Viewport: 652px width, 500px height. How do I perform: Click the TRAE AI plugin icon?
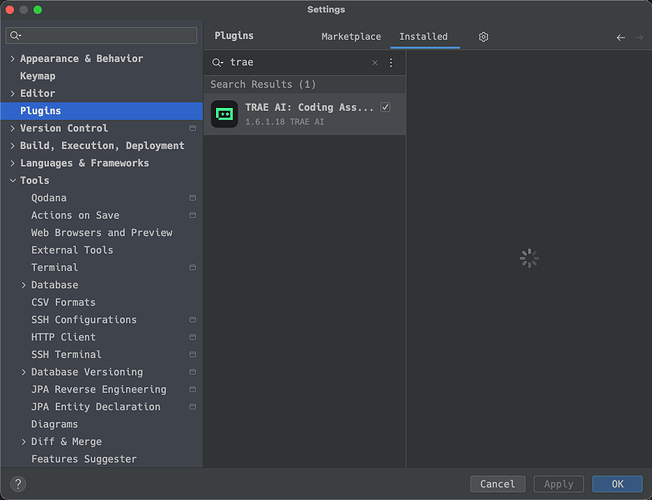tap(224, 114)
